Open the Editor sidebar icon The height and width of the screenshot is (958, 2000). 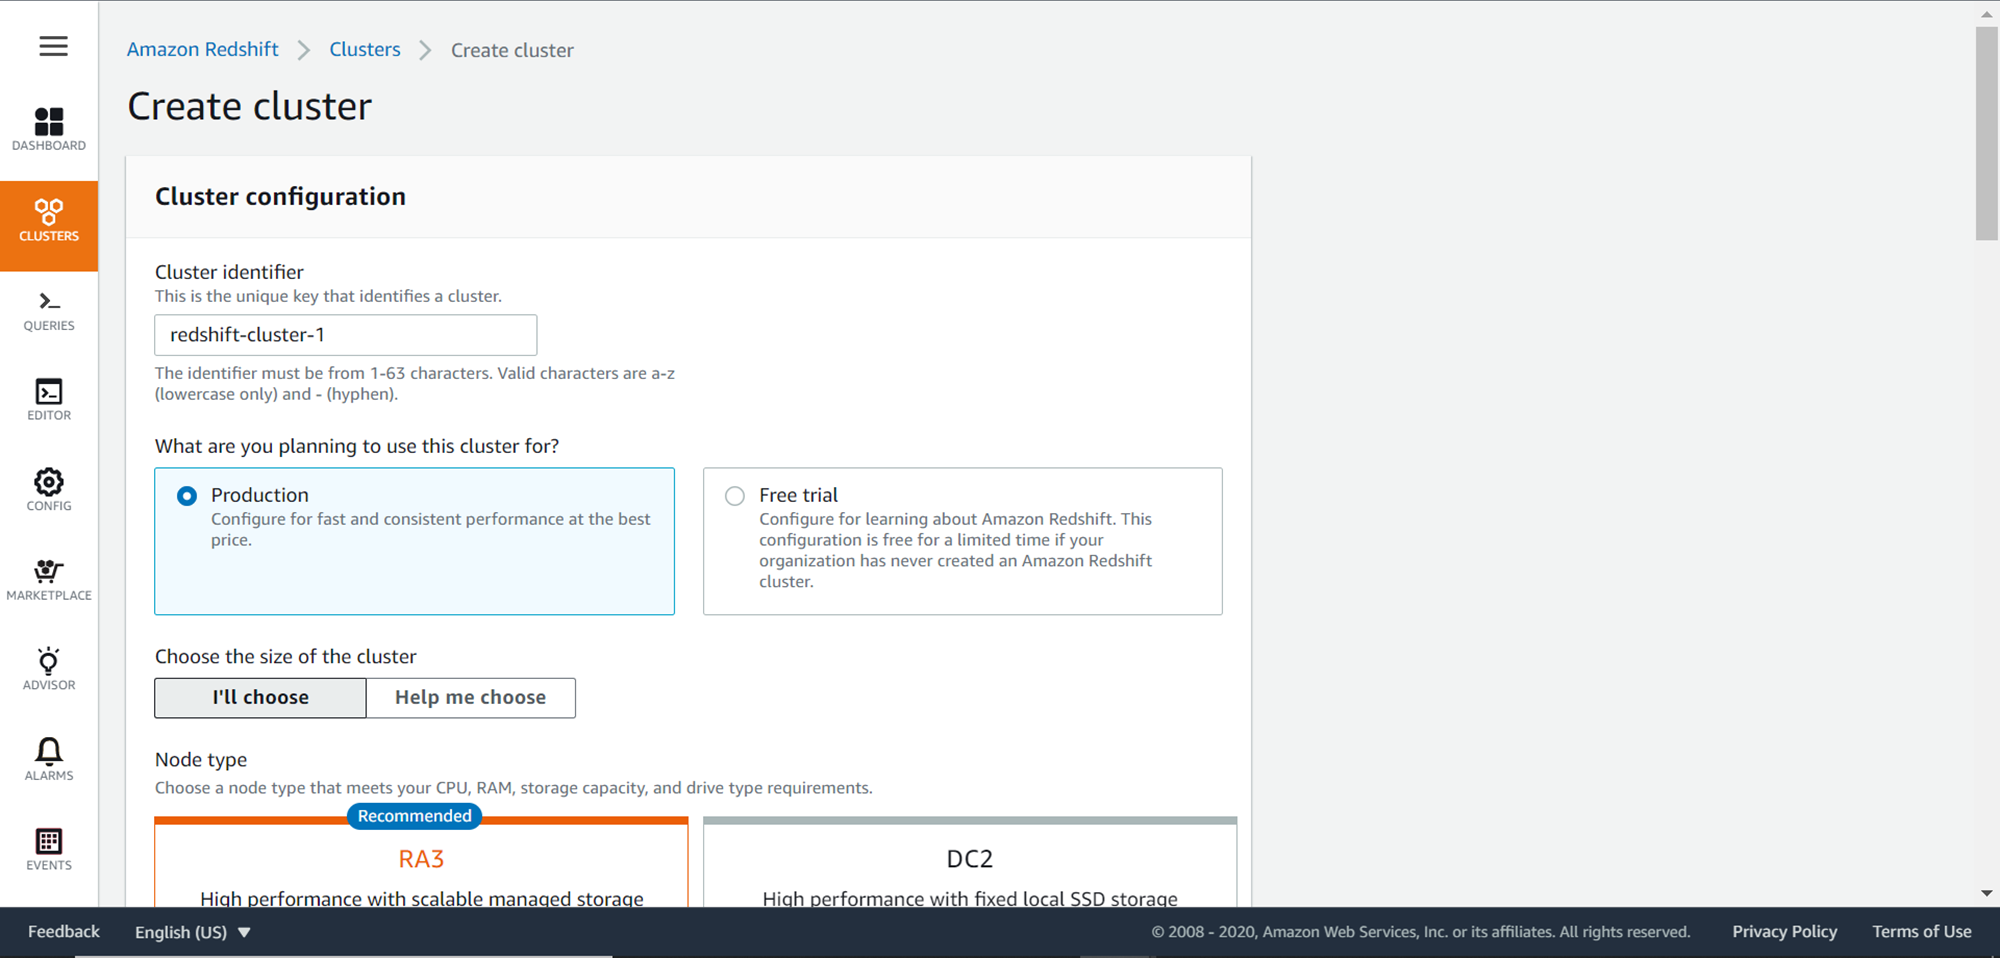coord(49,400)
